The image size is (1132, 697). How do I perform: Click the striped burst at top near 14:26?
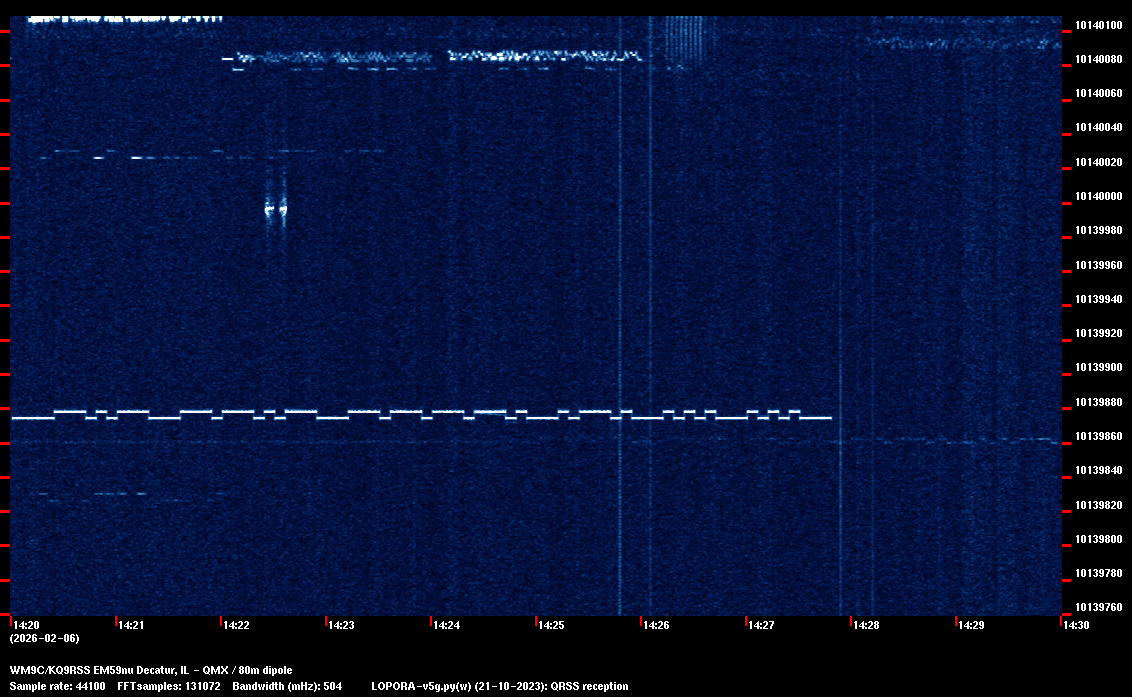coord(686,40)
